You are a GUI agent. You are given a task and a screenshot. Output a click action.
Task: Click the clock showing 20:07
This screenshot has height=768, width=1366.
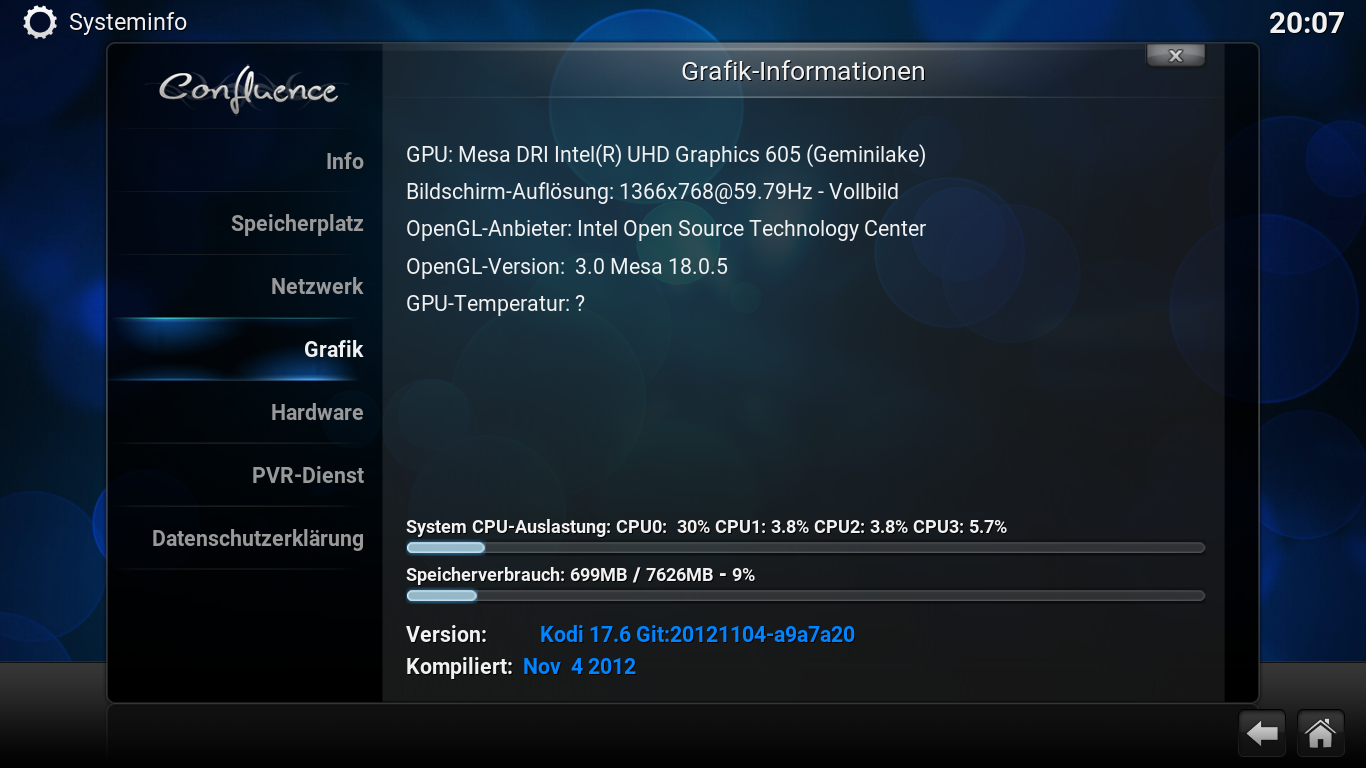[x=1306, y=23]
